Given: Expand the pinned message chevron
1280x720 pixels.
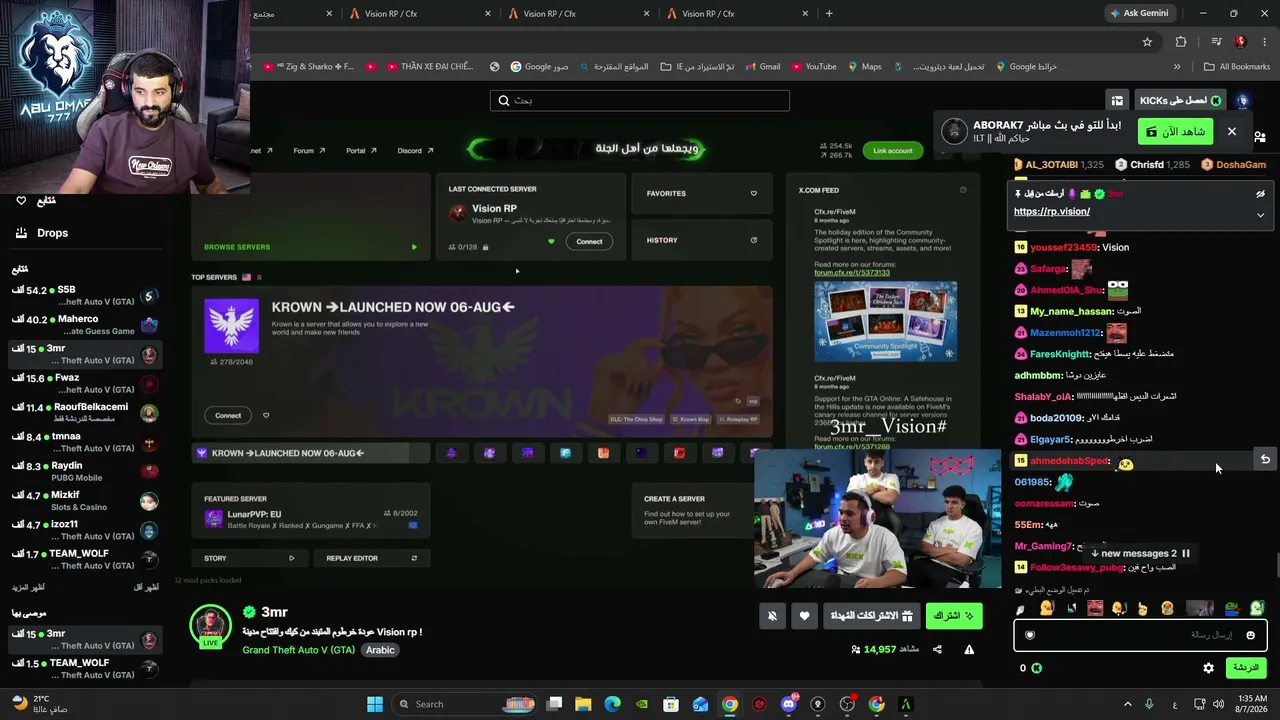Looking at the screenshot, I should tap(1260, 215).
